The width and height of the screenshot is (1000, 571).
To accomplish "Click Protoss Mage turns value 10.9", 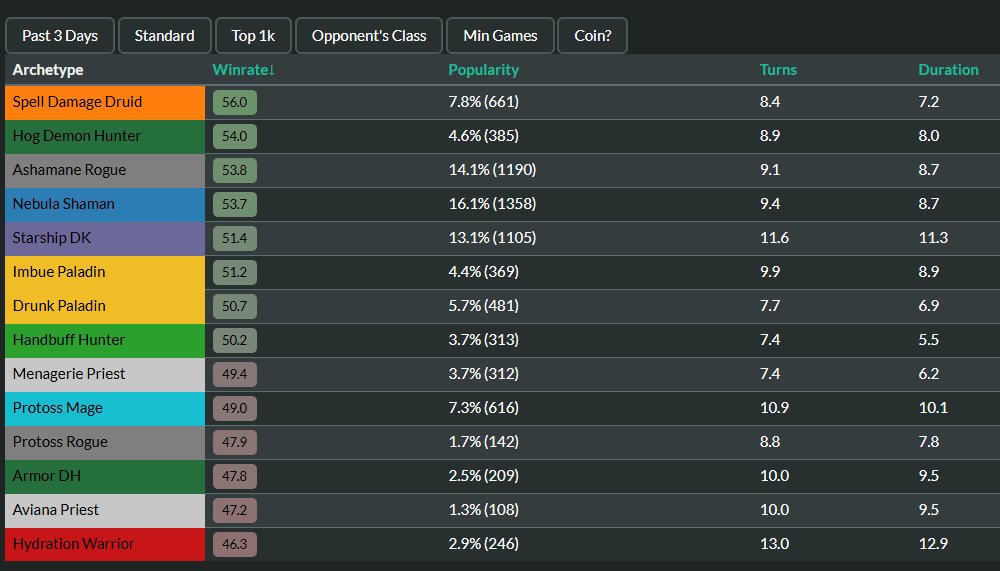I will pyautogui.click(x=774, y=408).
